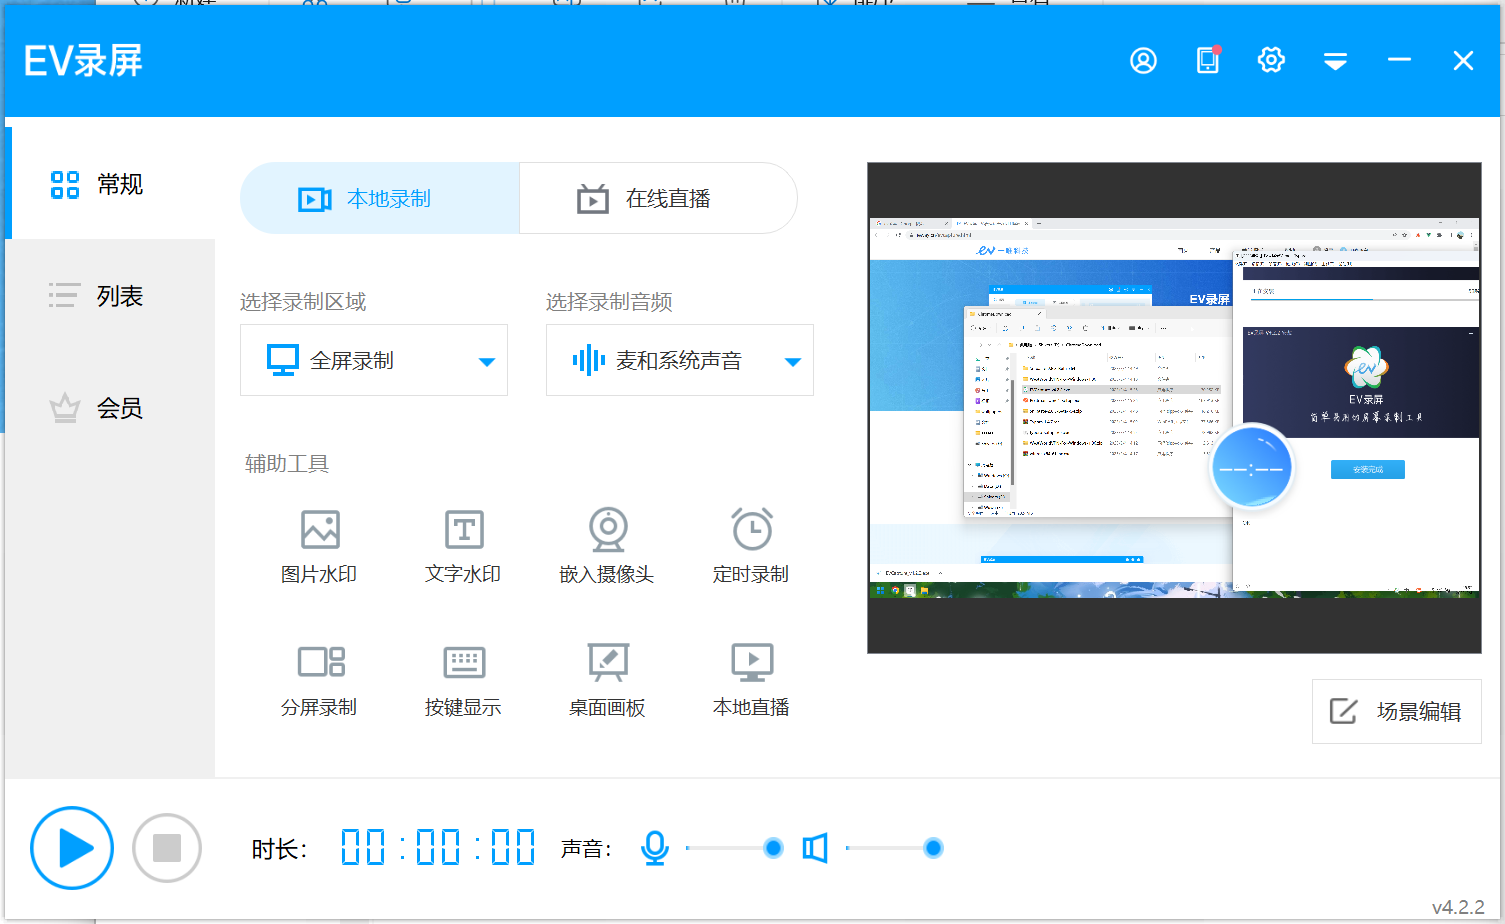Open the mobile device icon with red dot
Image resolution: width=1505 pixels, height=924 pixels.
click(x=1208, y=60)
